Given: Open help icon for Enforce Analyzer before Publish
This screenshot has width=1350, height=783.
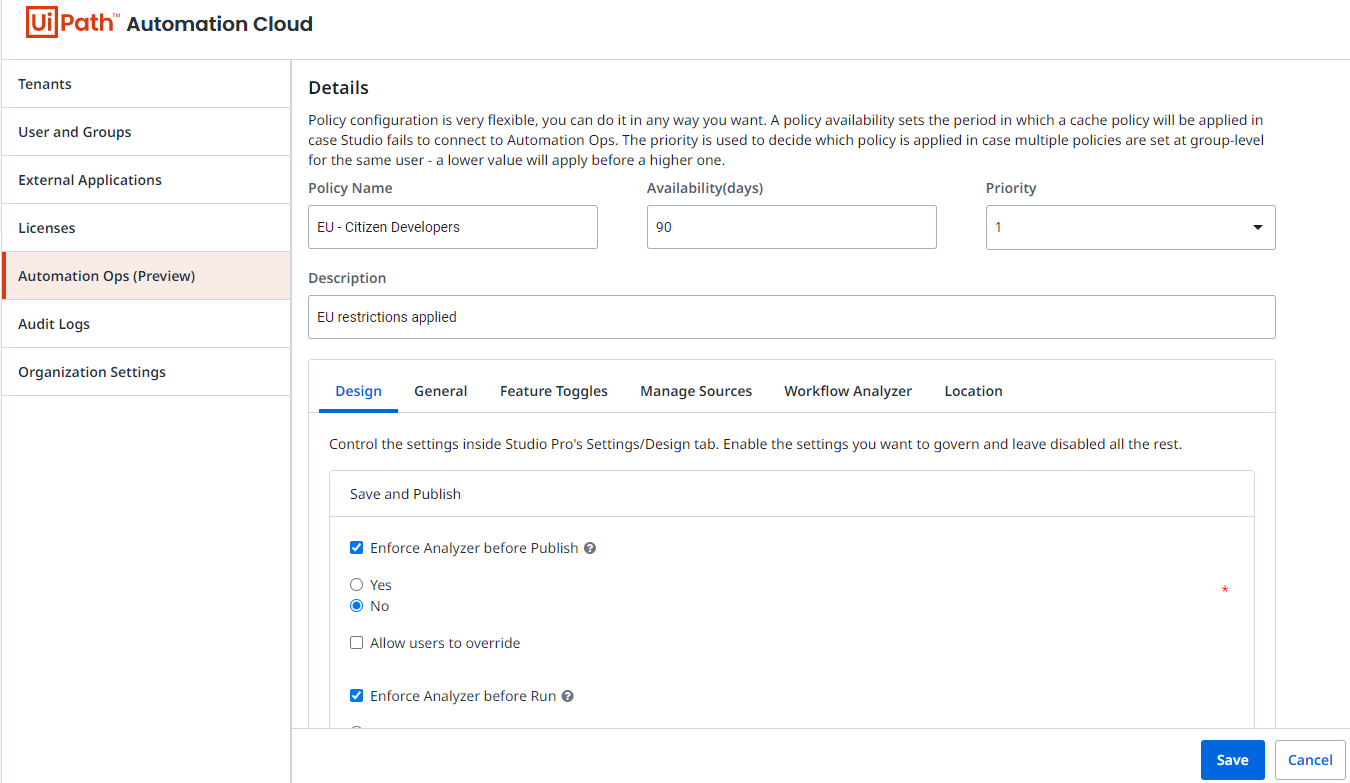Looking at the screenshot, I should tap(590, 548).
